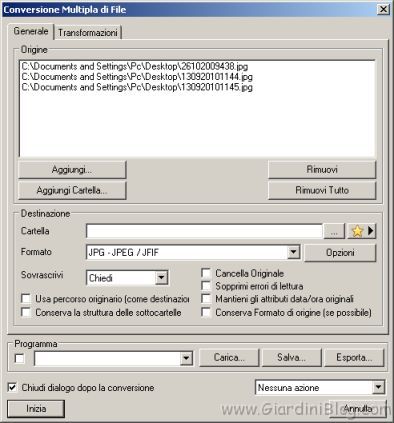Click the Esporta... button
This screenshot has height=423, width=394.
354,358
